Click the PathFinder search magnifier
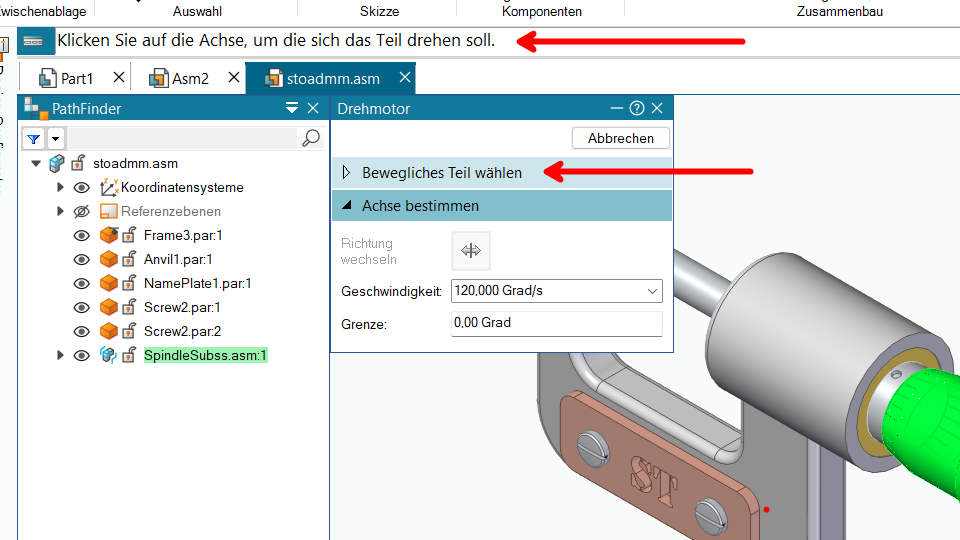The image size is (960, 540). pyautogui.click(x=311, y=138)
